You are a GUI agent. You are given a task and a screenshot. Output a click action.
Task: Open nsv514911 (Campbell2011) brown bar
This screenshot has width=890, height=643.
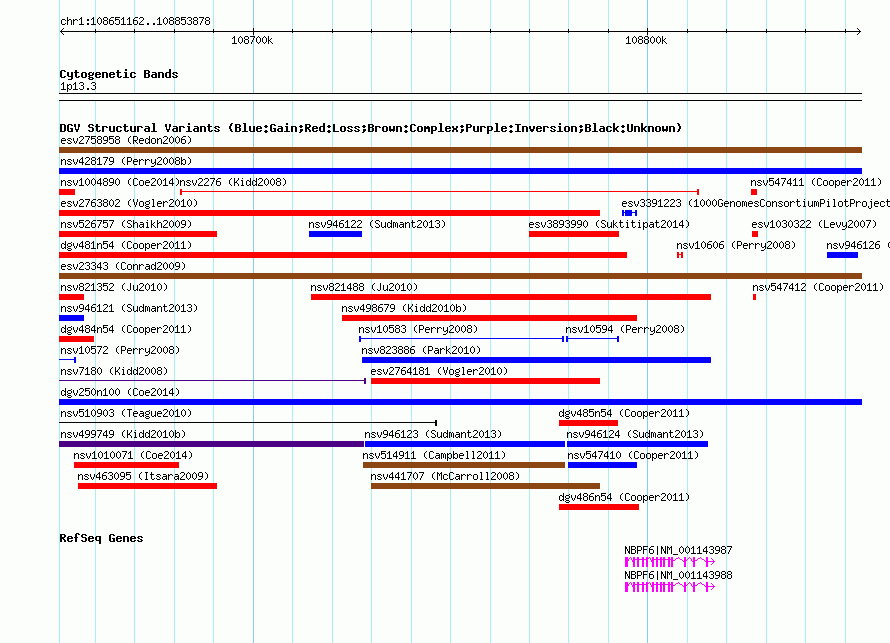click(464, 465)
